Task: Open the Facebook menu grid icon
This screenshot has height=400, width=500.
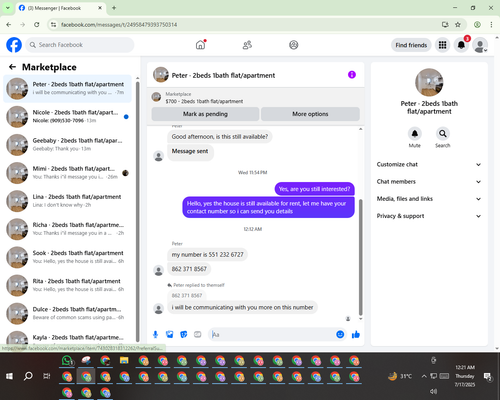Action: pos(442,45)
